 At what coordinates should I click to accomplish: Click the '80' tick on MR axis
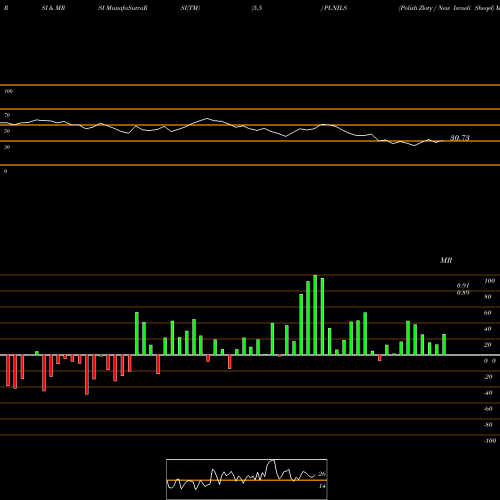point(488,297)
